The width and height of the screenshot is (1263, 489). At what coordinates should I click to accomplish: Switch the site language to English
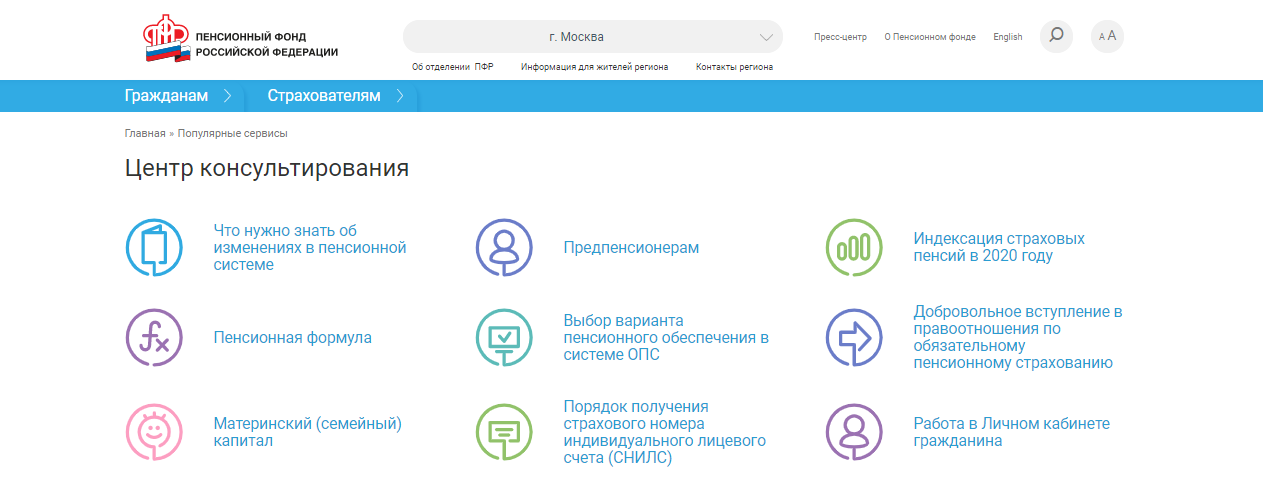1007,37
